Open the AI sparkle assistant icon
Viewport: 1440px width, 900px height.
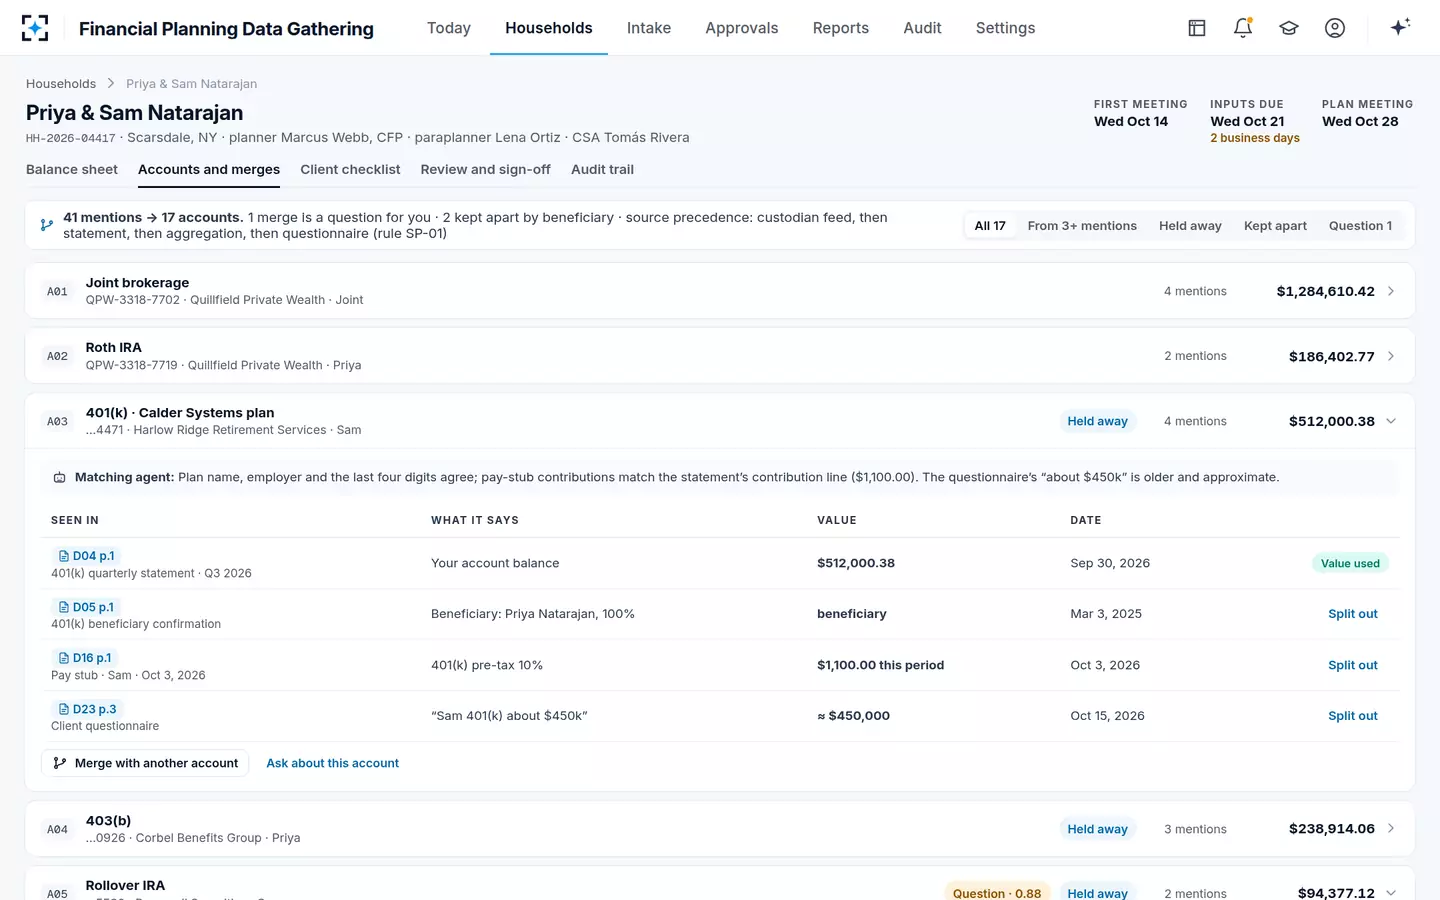coord(1400,27)
